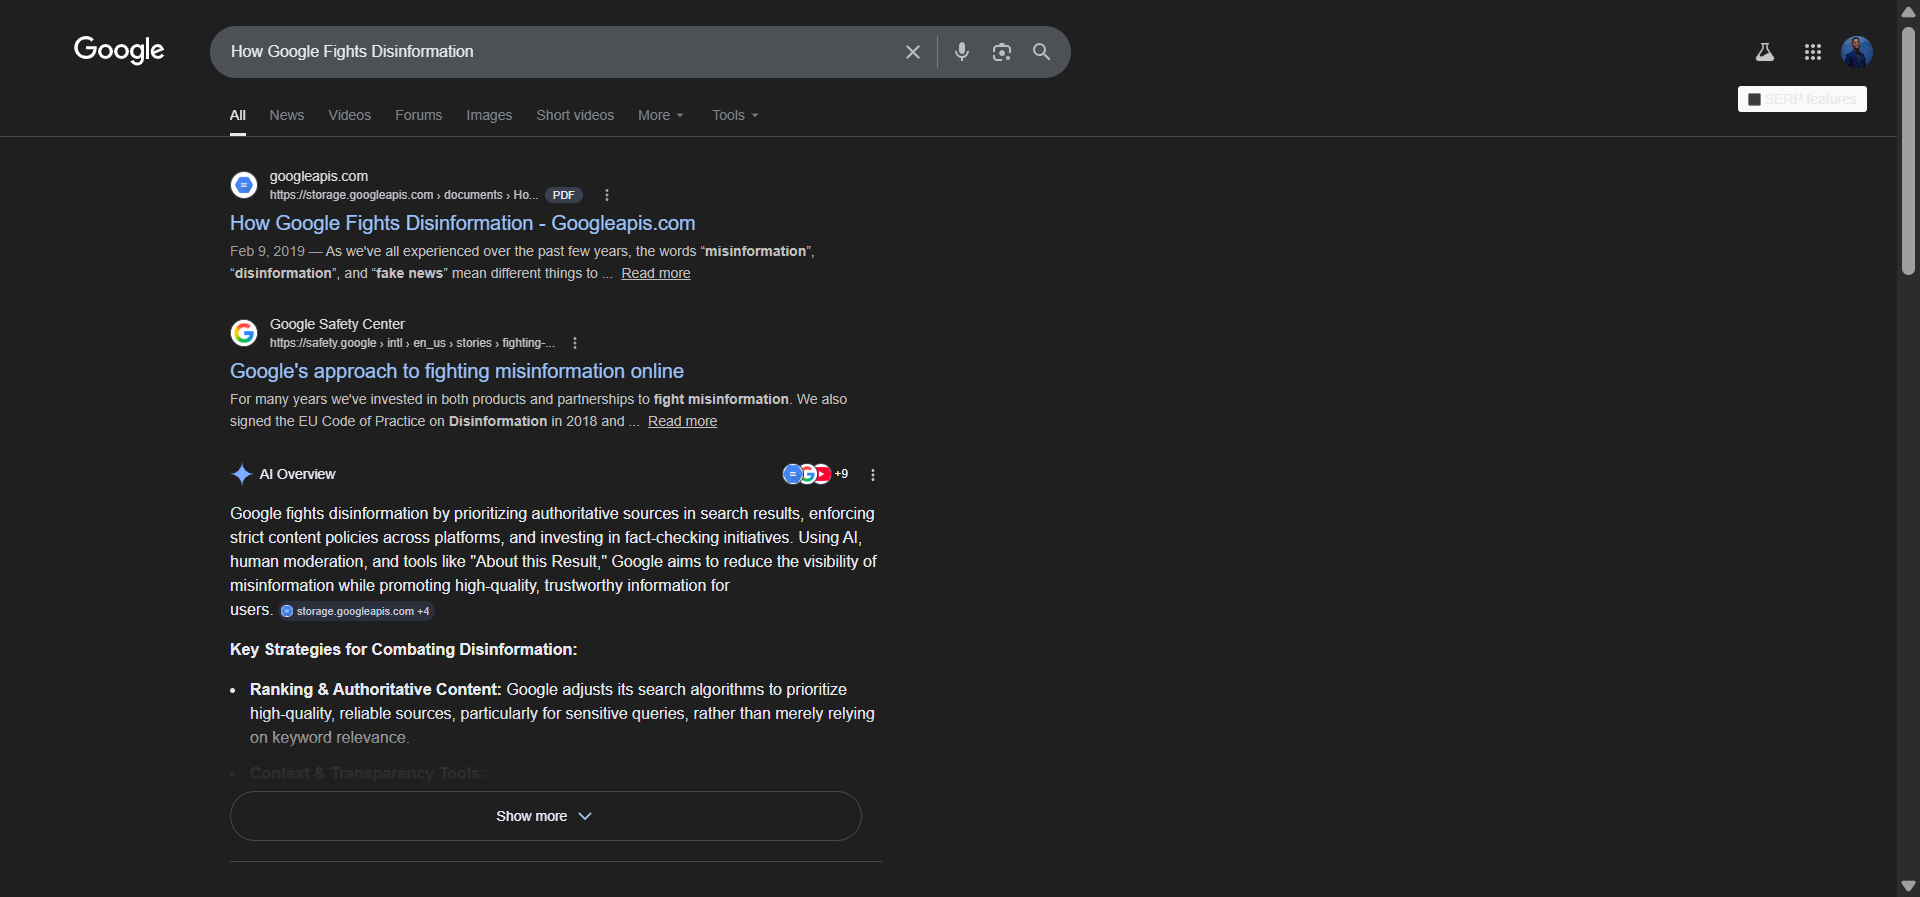The image size is (1920, 897).
Task: Open 'Google's approach to fighting misinformation online' result
Action: tap(457, 371)
